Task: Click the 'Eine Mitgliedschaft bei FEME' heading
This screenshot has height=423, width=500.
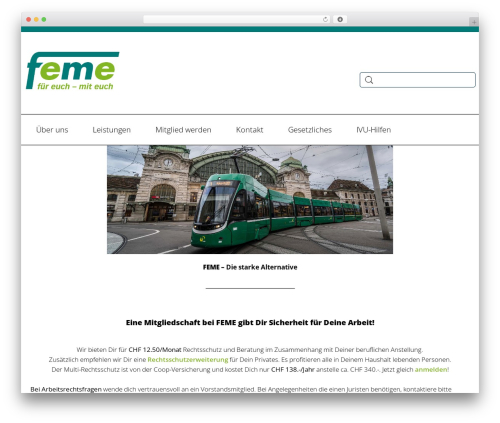Action: (x=250, y=322)
